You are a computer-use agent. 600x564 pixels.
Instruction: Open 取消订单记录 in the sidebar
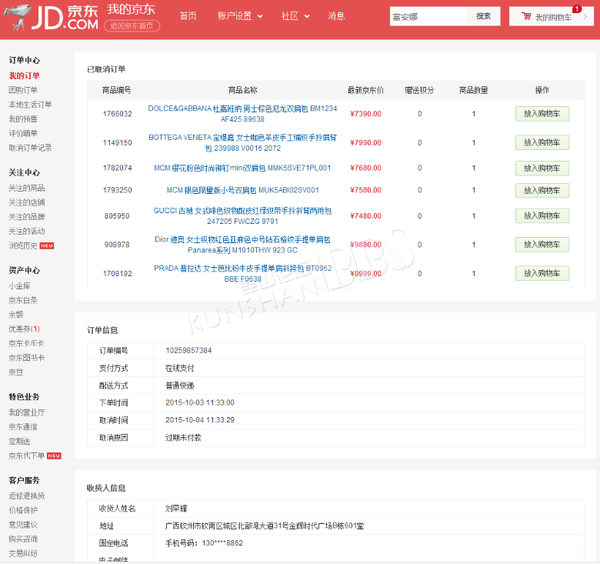[x=30, y=148]
